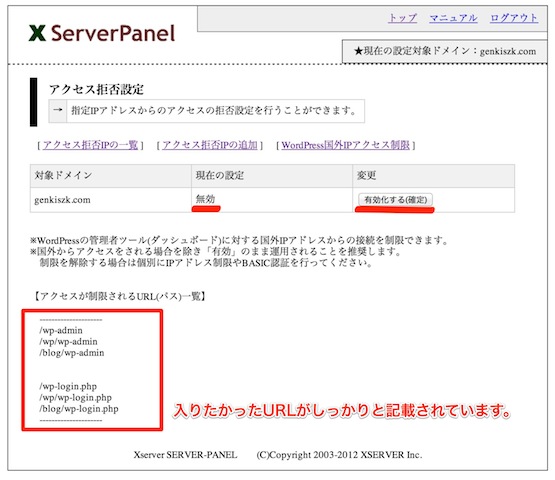Click the アクセスが制限されるURL(パス)一覧 heading
This screenshot has width=555, height=480.
tap(120, 296)
